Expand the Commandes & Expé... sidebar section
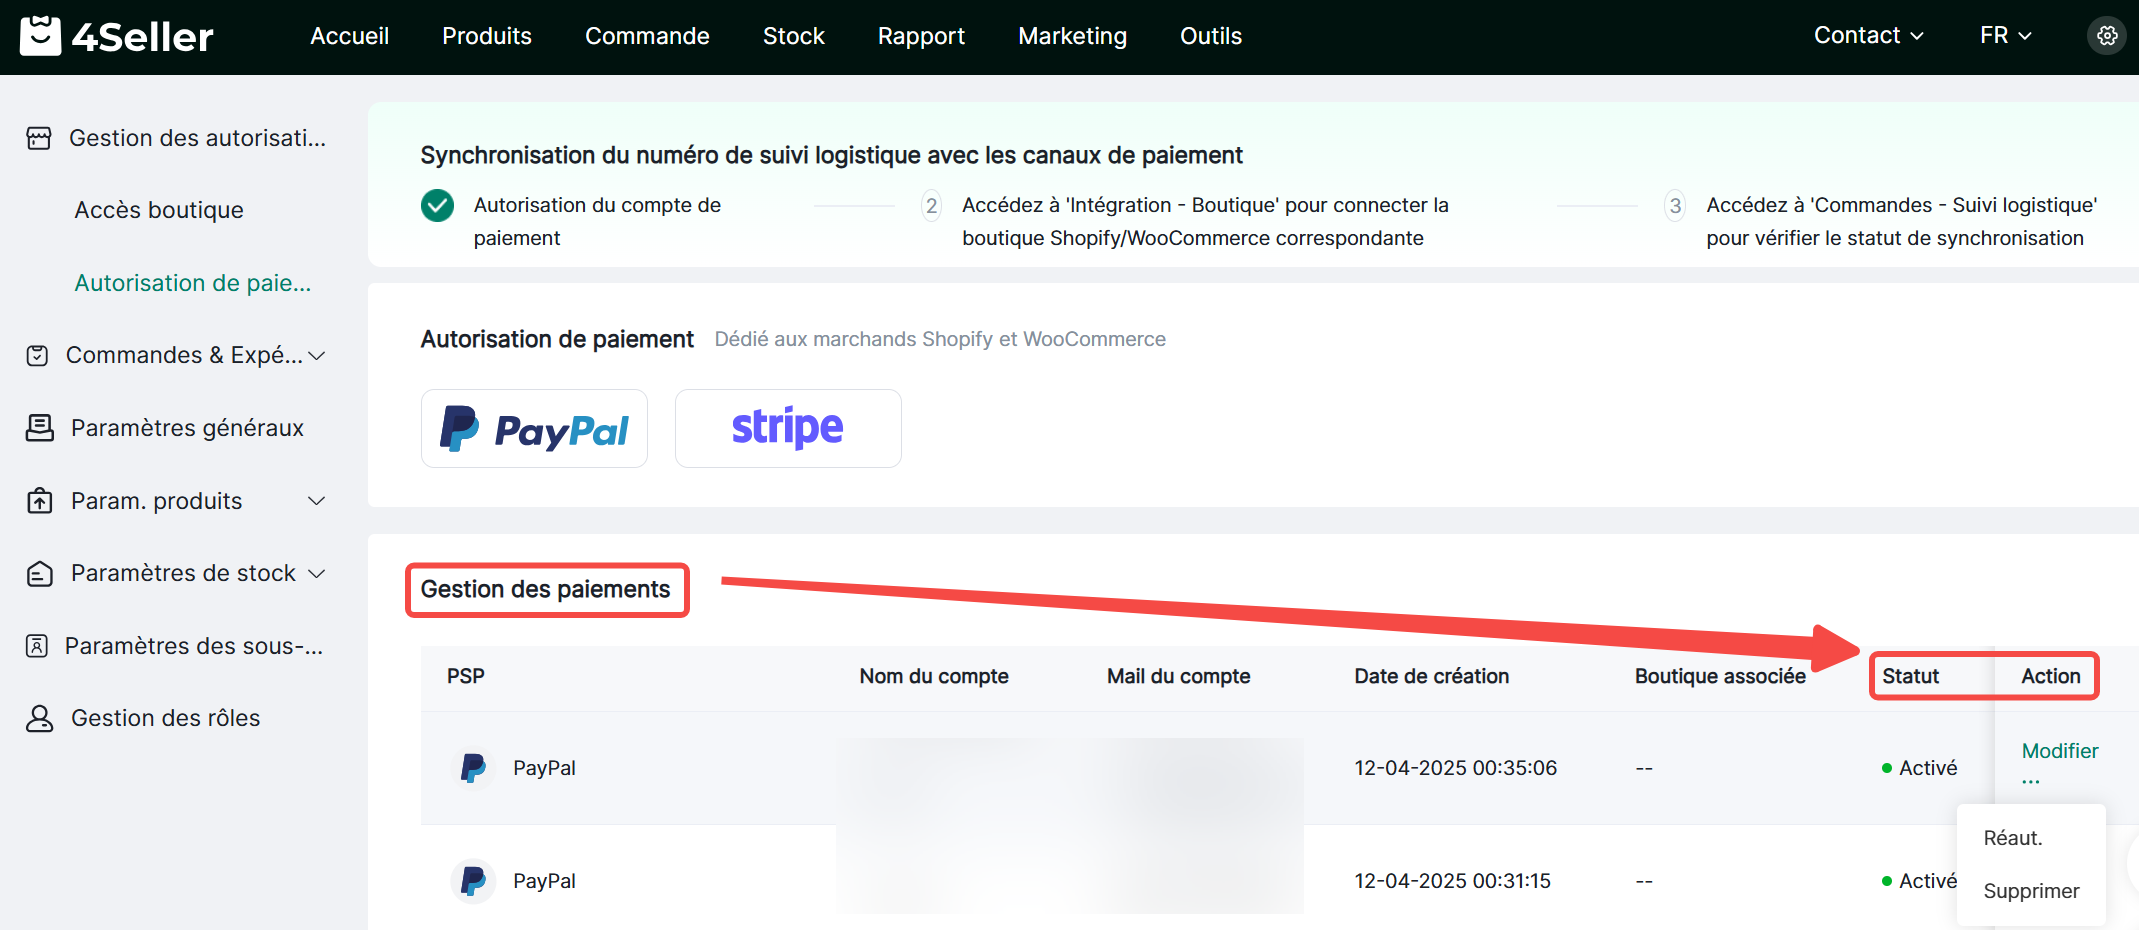 tap(317, 356)
